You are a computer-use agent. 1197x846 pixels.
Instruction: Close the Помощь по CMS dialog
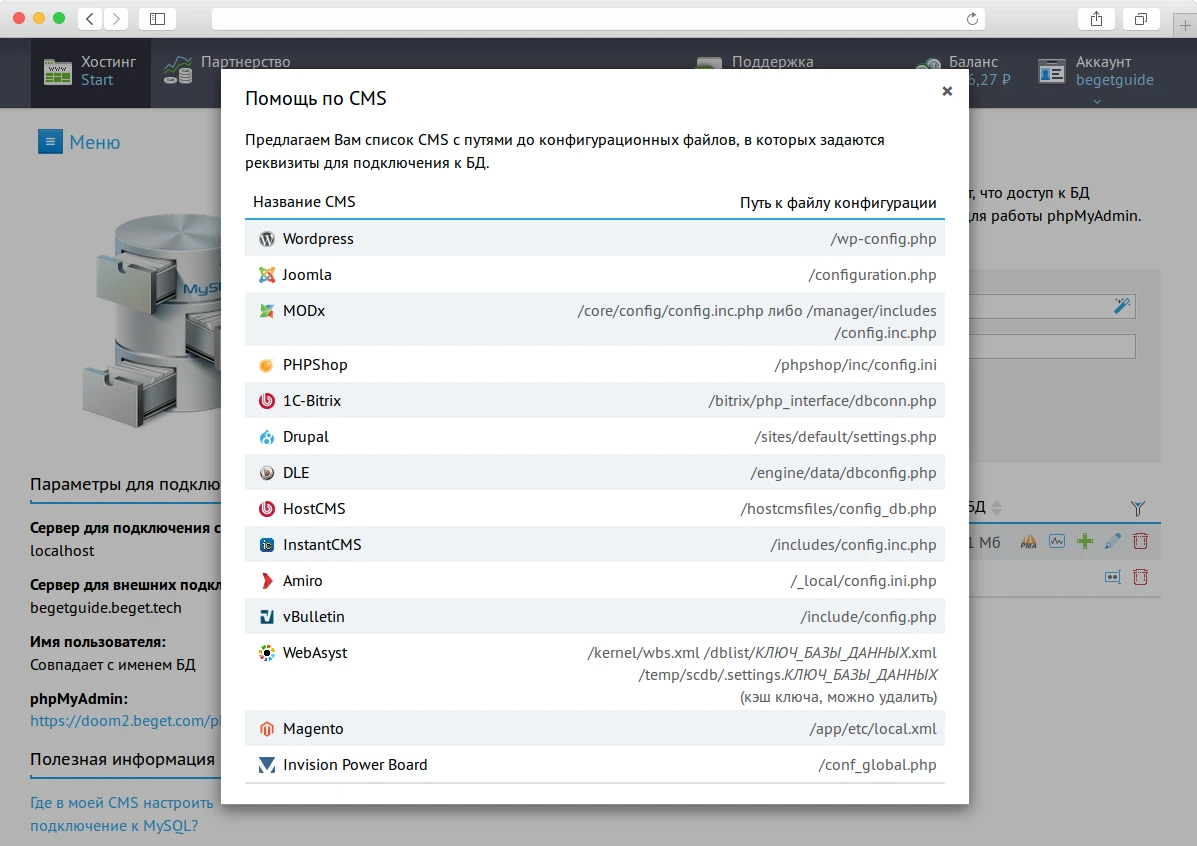(946, 90)
